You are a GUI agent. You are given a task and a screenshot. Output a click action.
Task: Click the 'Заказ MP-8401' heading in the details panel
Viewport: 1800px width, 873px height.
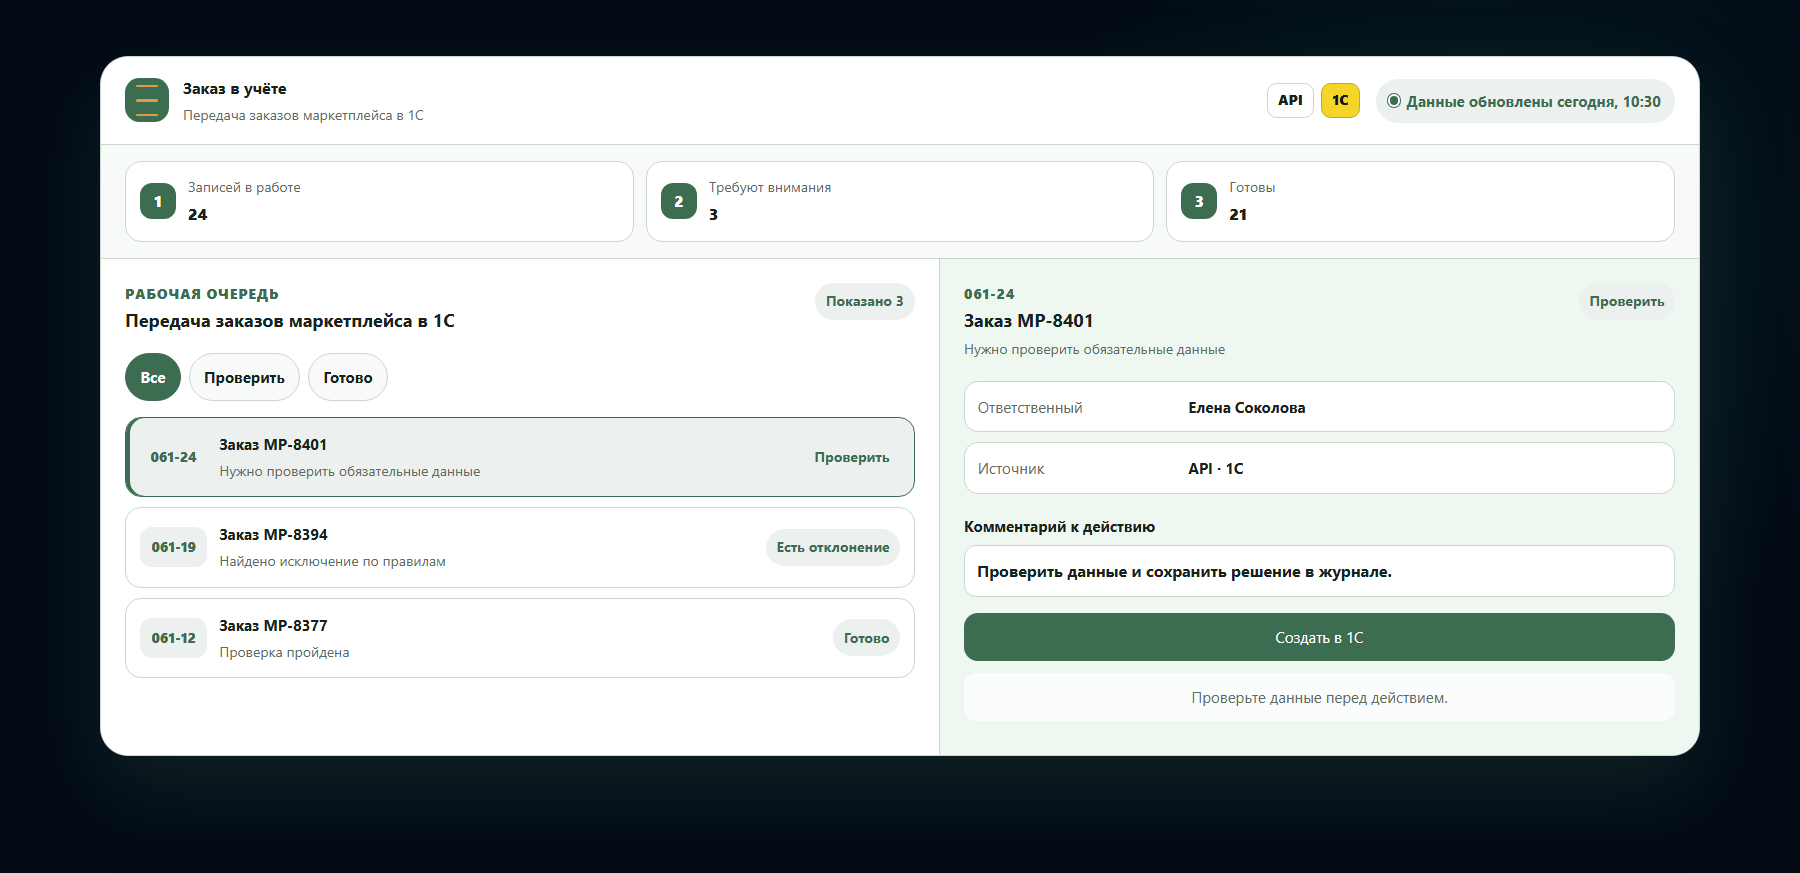point(1028,321)
